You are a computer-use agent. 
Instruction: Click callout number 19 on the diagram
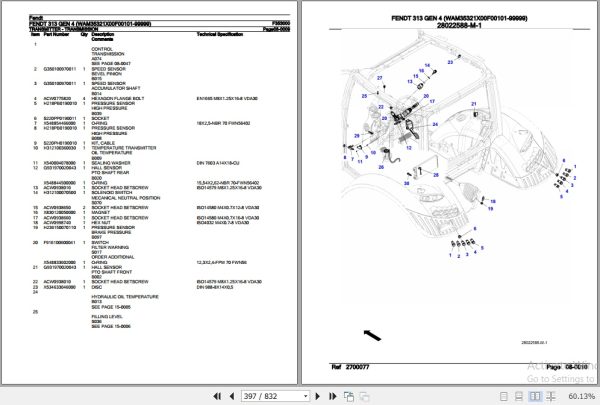click(x=491, y=209)
